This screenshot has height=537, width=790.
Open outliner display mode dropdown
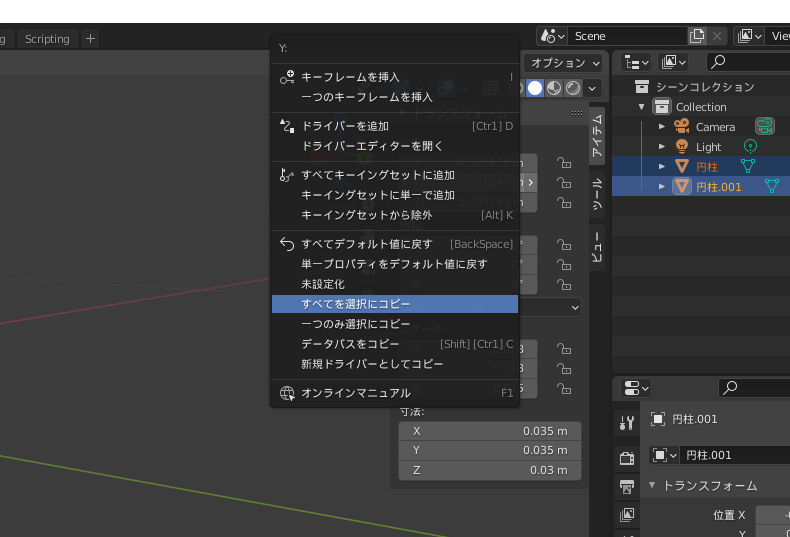pos(674,62)
